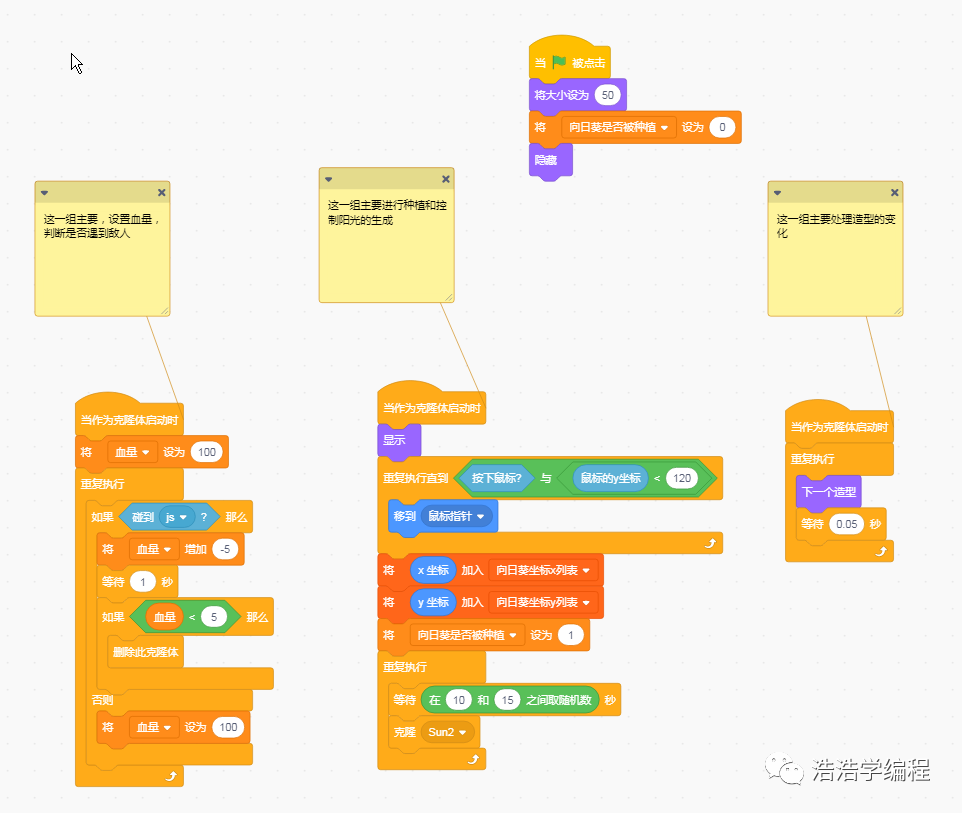The width and height of the screenshot is (962, 813).
Task: Click the 当作为克隆体启动时 hat above the 下一个造型 loop
Action: click(839, 424)
